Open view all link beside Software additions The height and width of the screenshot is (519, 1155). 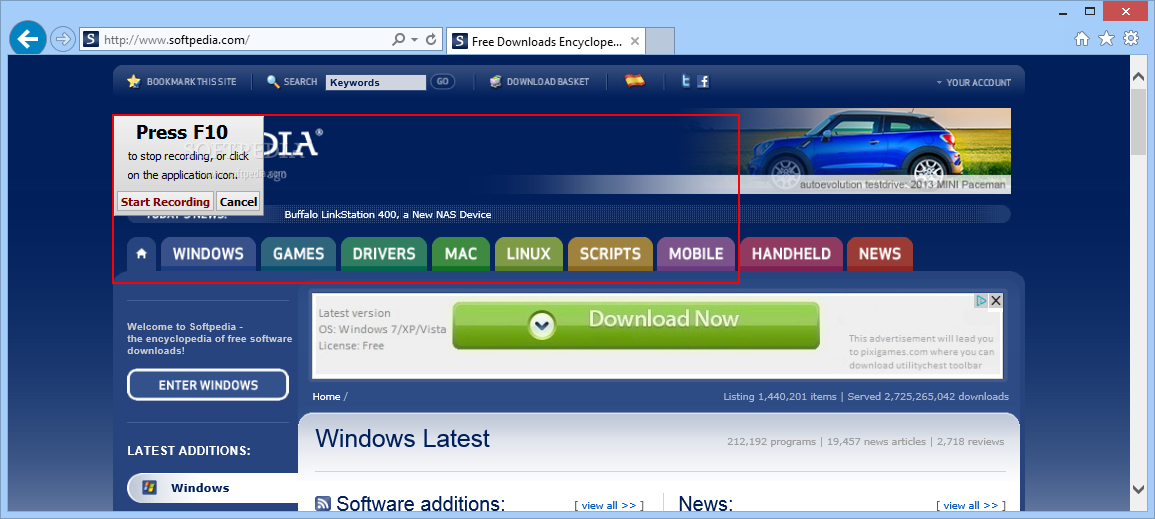609,505
